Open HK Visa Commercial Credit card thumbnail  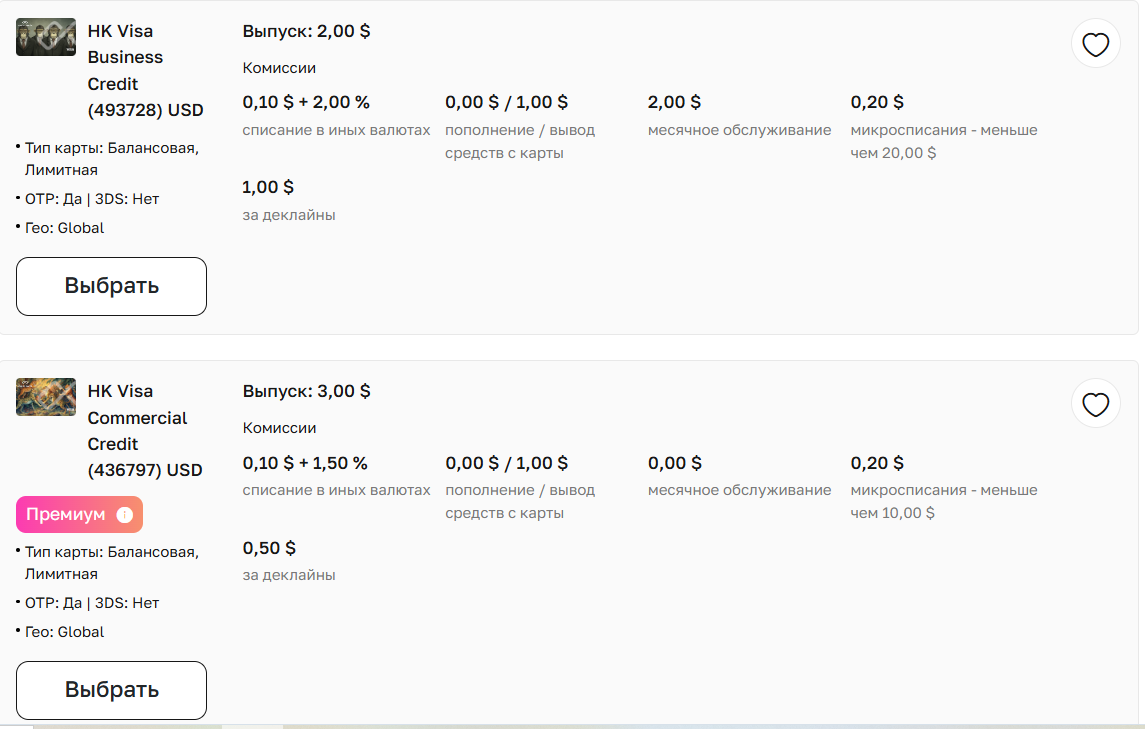pos(46,397)
